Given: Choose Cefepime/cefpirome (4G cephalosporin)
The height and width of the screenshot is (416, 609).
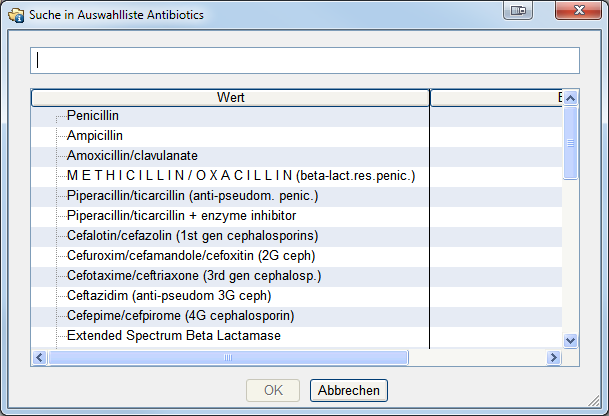Looking at the screenshot, I should (x=179, y=316).
